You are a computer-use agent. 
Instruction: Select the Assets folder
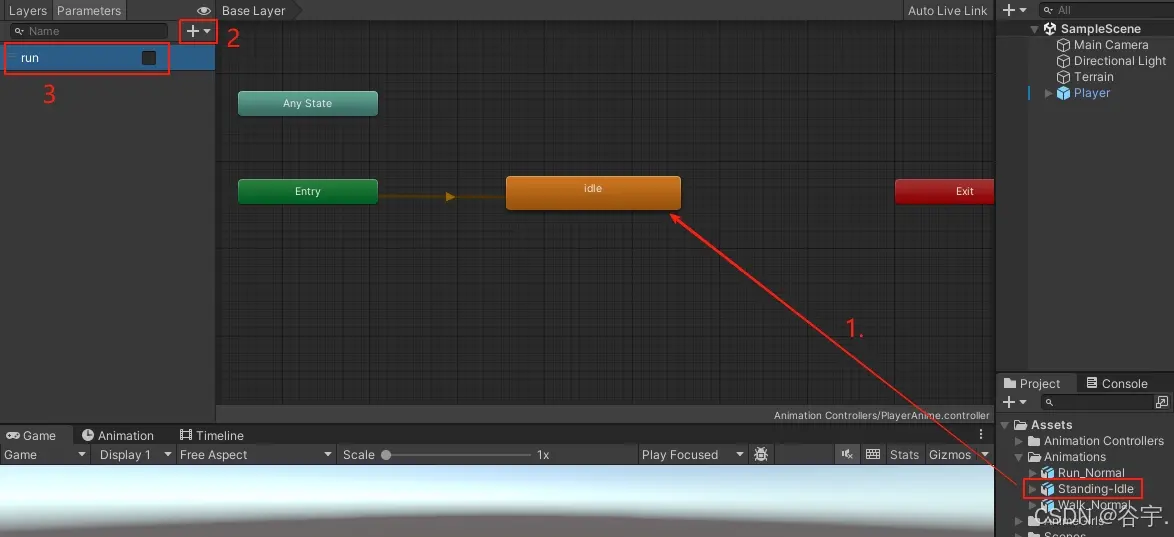[x=1051, y=425]
